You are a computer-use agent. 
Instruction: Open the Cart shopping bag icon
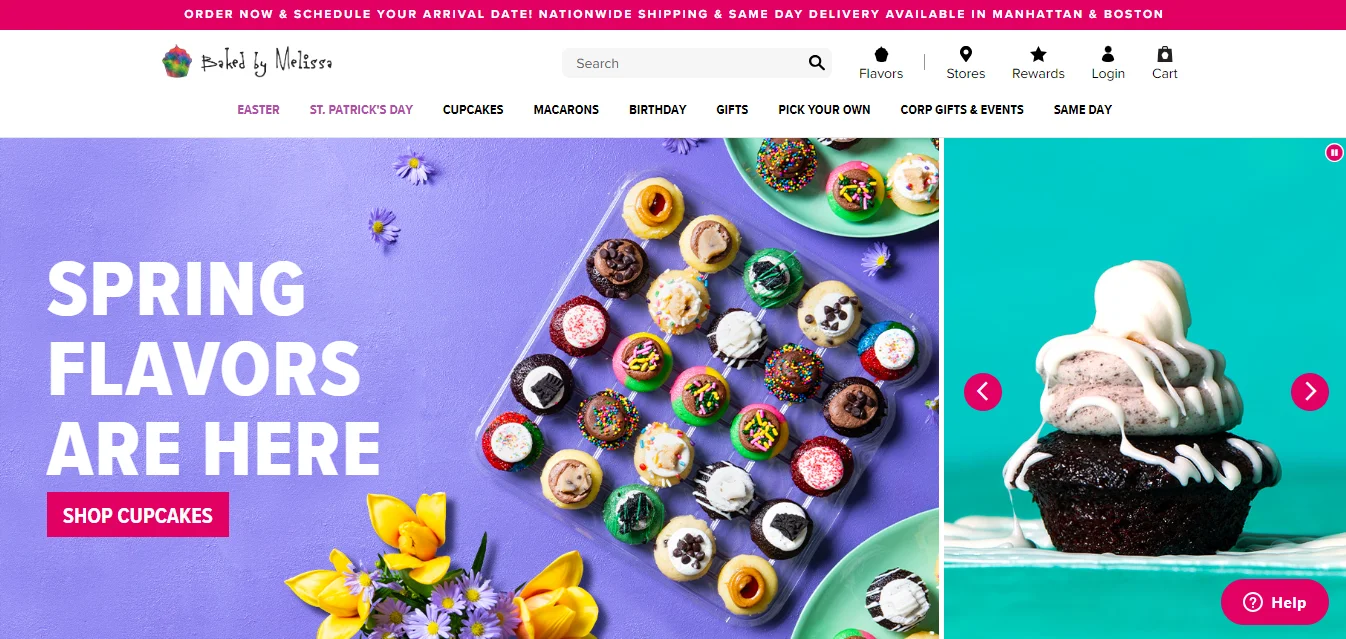click(x=1164, y=55)
